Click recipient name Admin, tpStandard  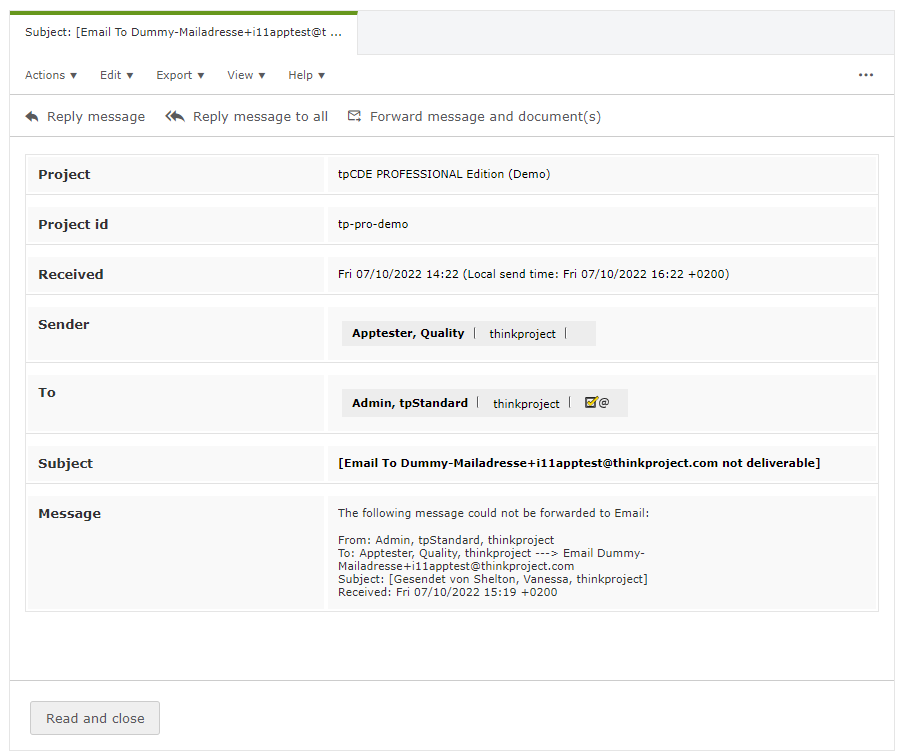click(410, 404)
